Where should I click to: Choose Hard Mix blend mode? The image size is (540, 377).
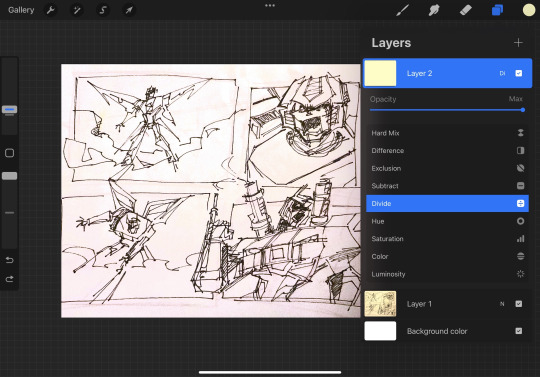447,133
